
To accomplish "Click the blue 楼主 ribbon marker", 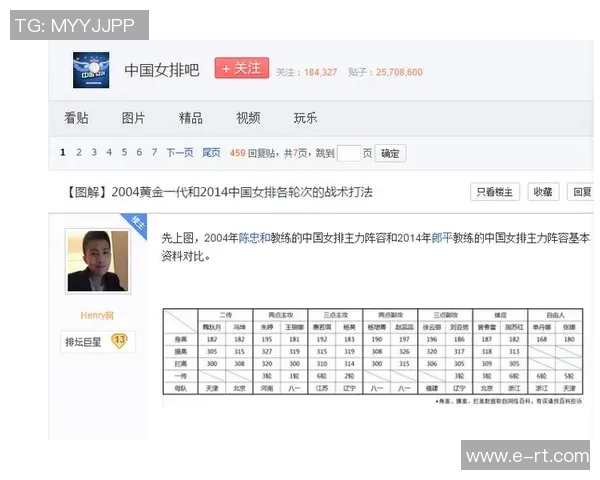I will tap(139, 225).
